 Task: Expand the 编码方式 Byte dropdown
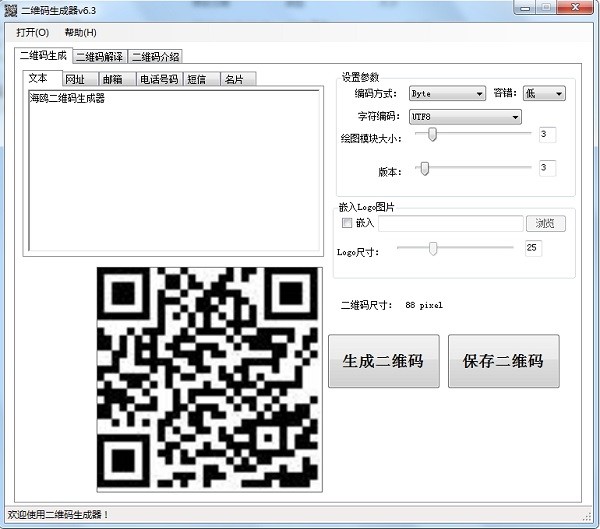tap(446, 94)
